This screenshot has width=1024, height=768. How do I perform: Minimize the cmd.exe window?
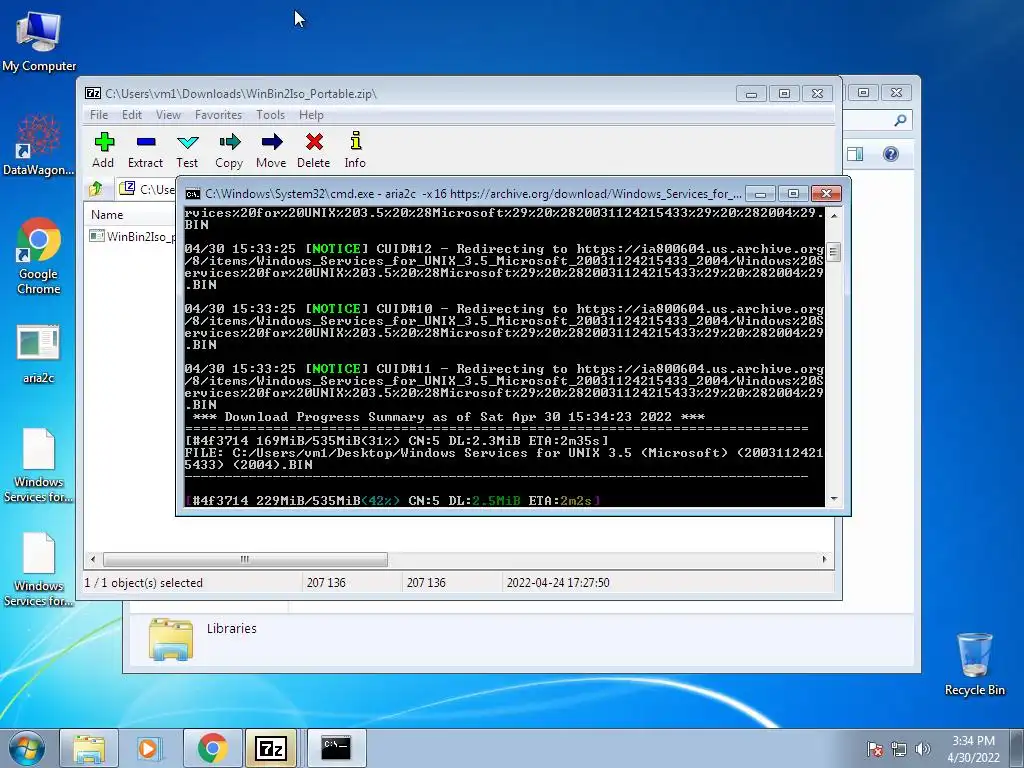pyautogui.click(x=760, y=194)
